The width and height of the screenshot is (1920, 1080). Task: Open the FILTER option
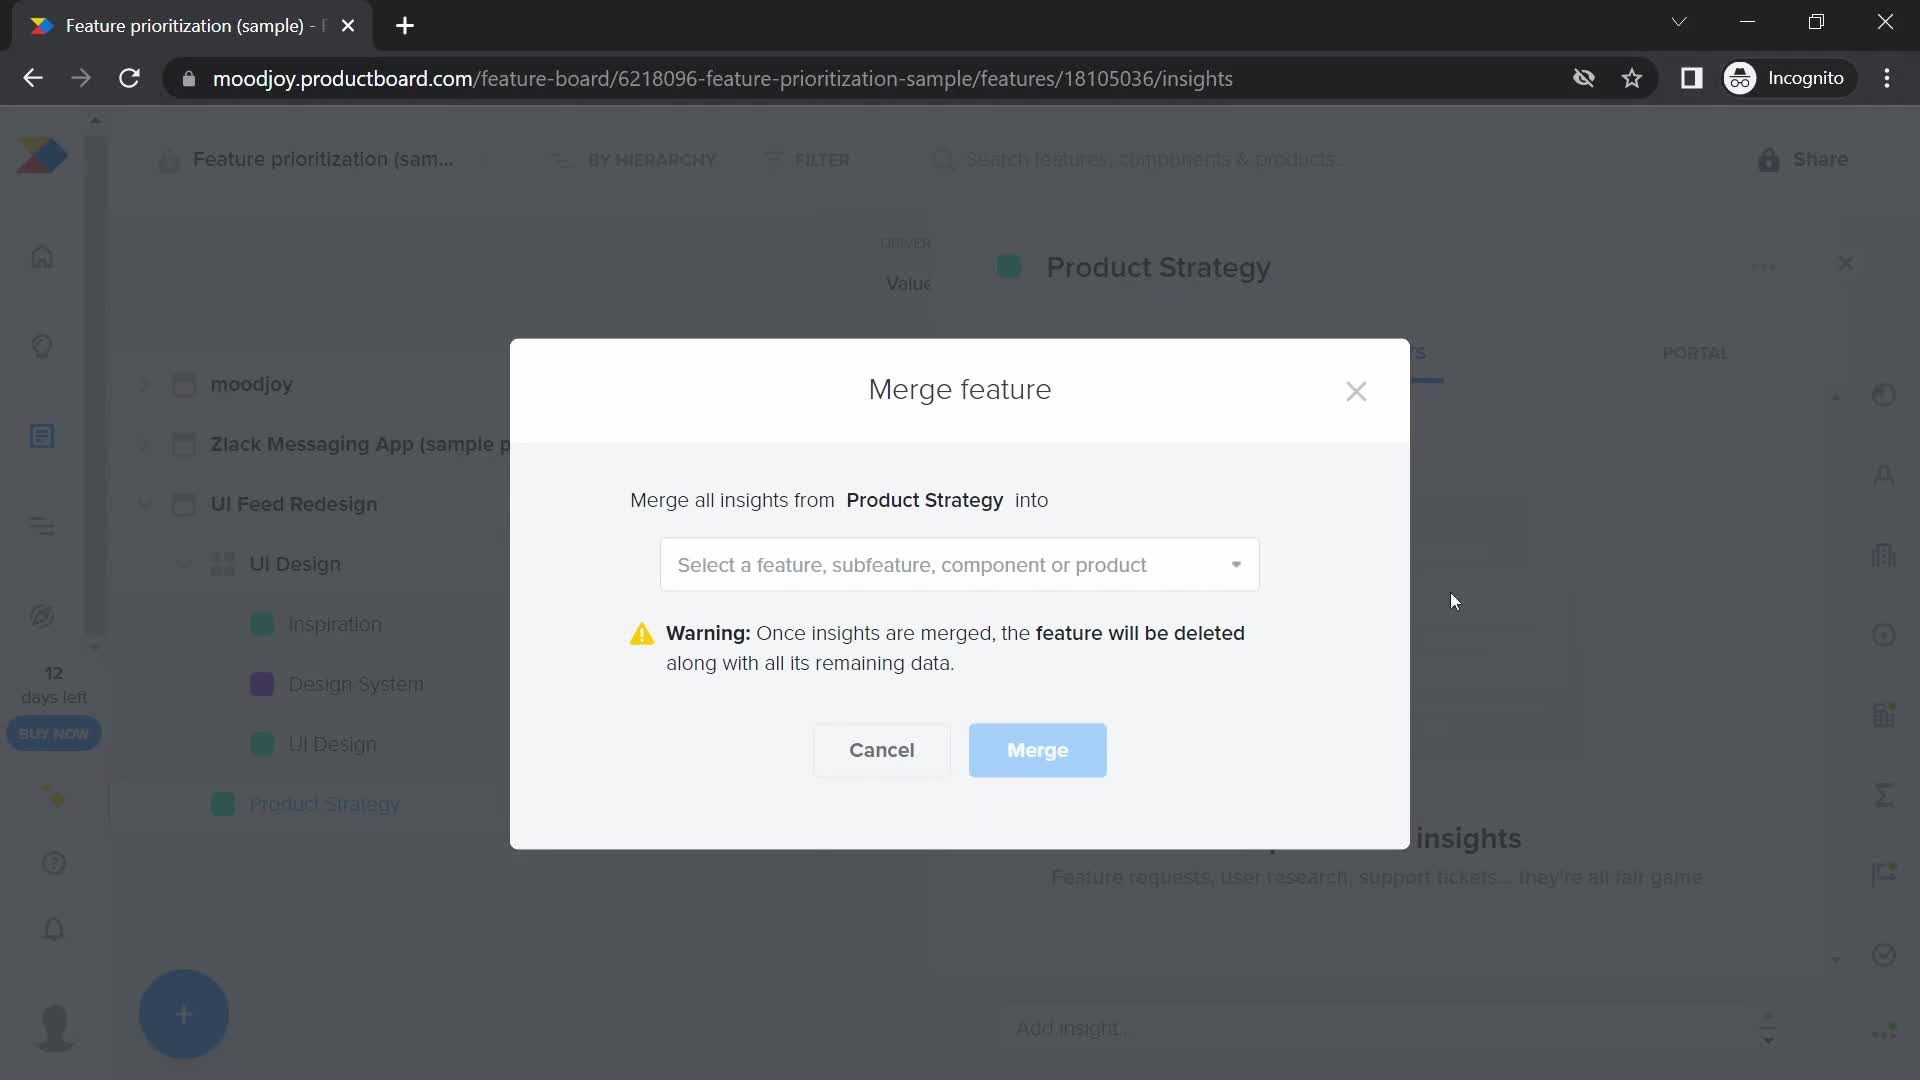coord(807,160)
